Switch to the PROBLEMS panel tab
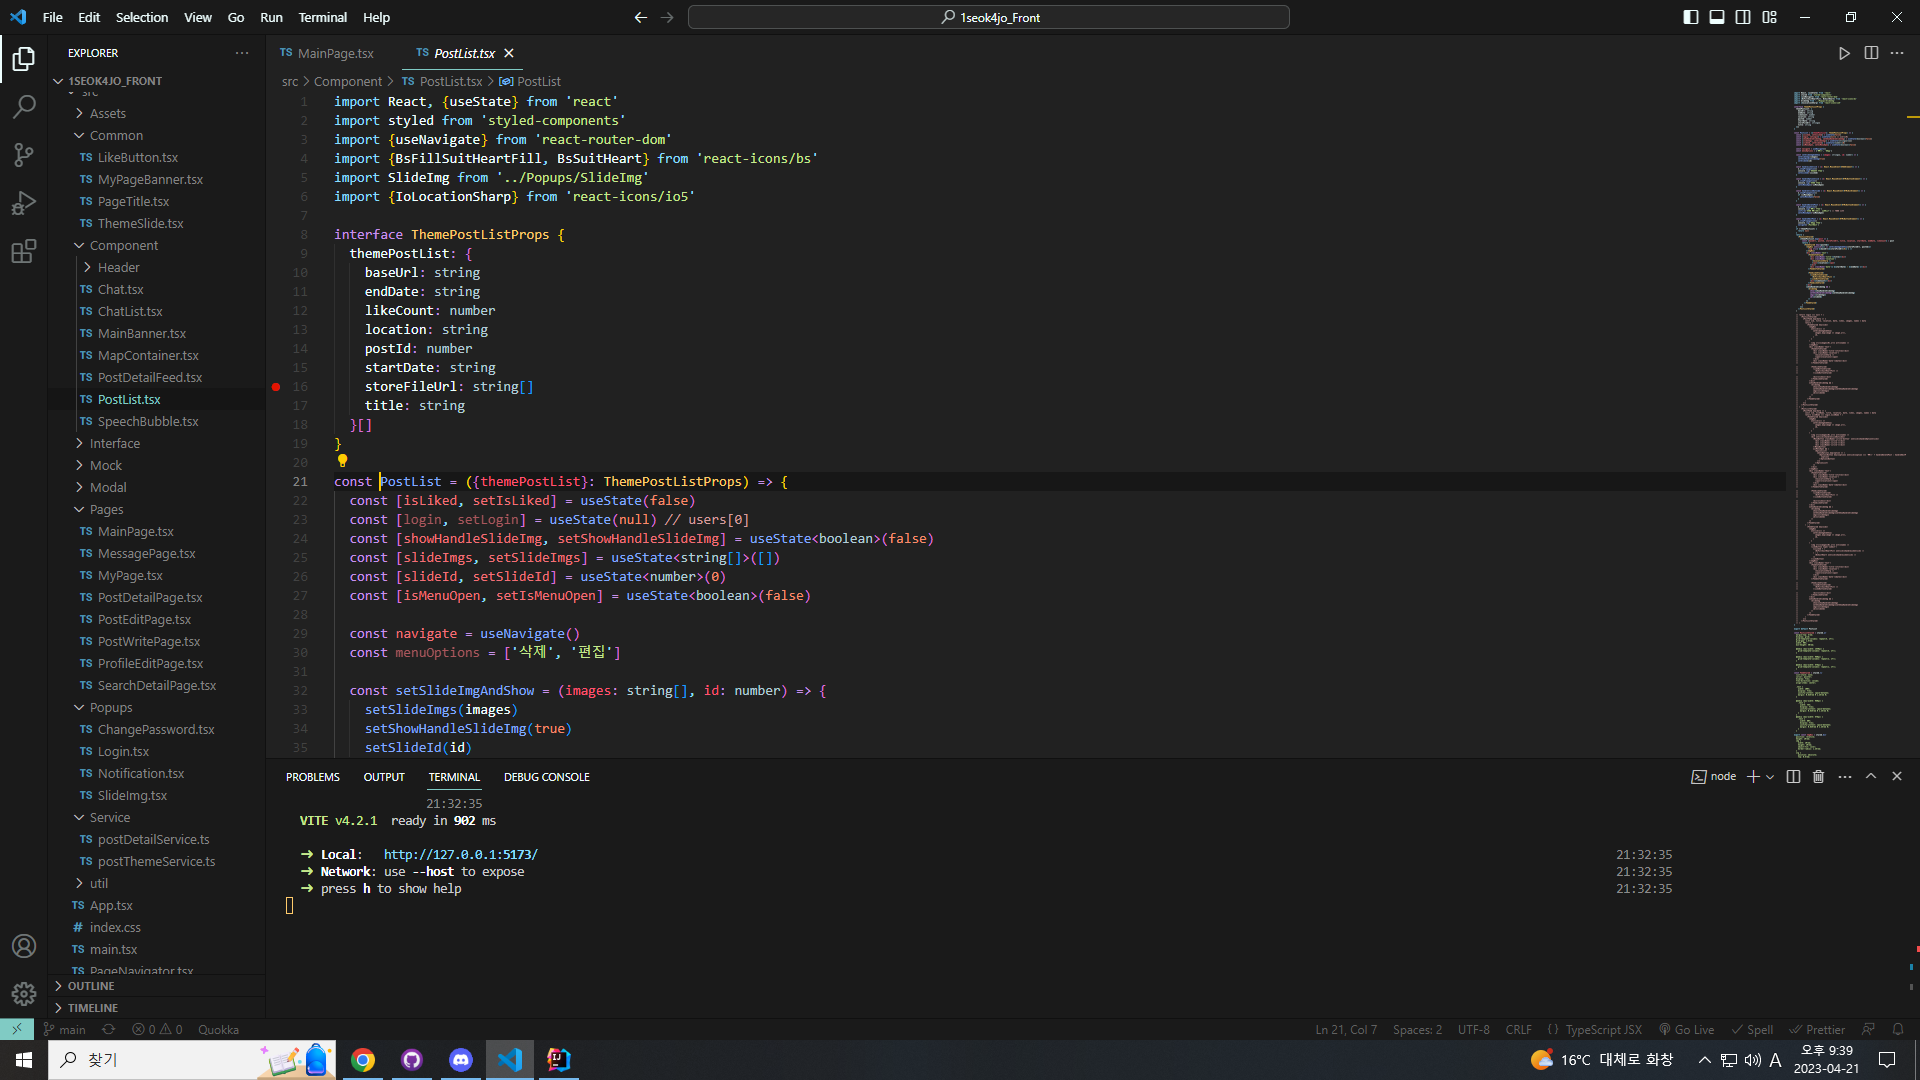The image size is (1920, 1080). [x=312, y=777]
